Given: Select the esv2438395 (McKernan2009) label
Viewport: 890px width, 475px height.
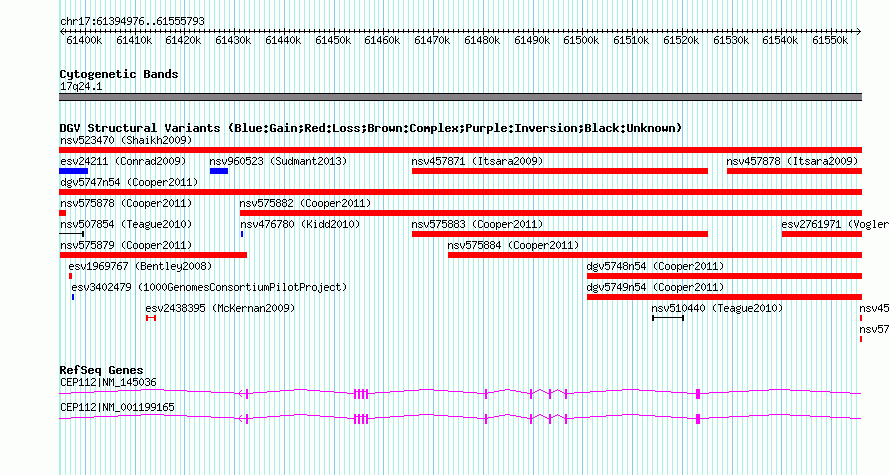Looking at the screenshot, I should [220, 308].
